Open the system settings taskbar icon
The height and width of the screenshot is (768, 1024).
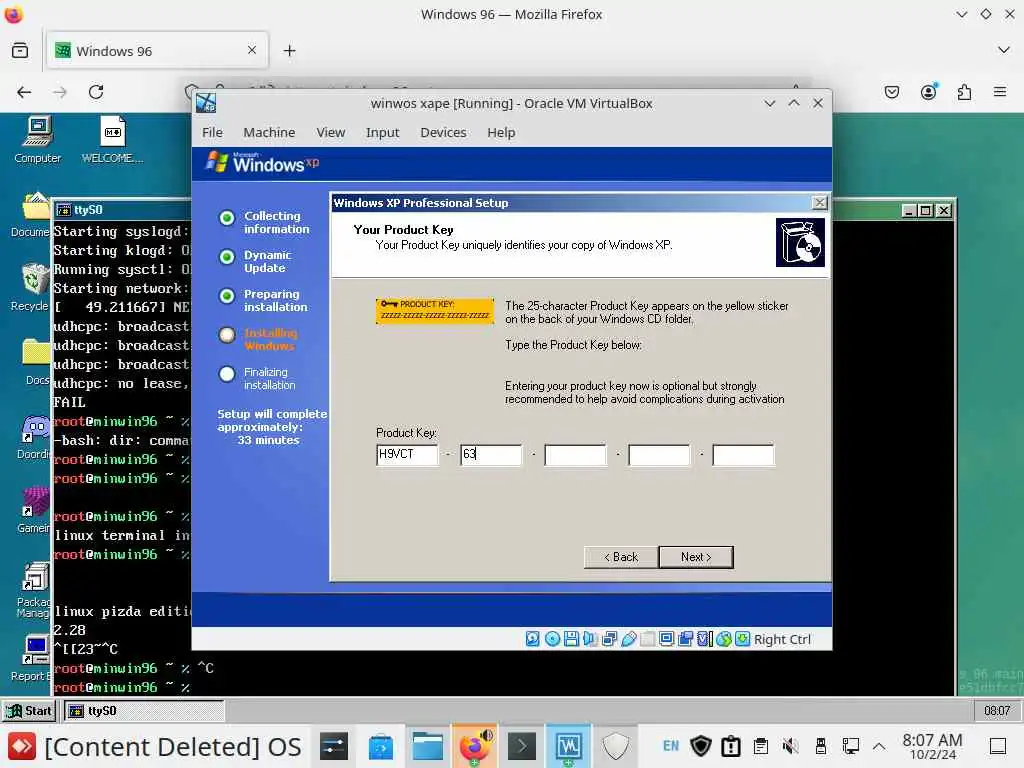334,746
